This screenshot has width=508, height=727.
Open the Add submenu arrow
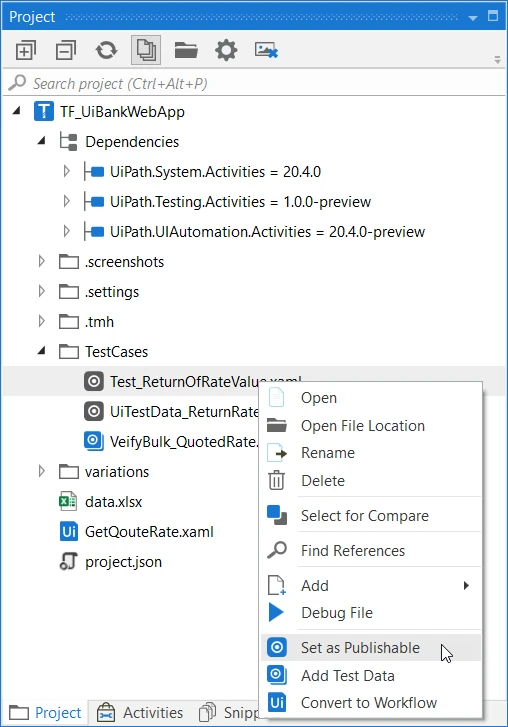tap(466, 586)
